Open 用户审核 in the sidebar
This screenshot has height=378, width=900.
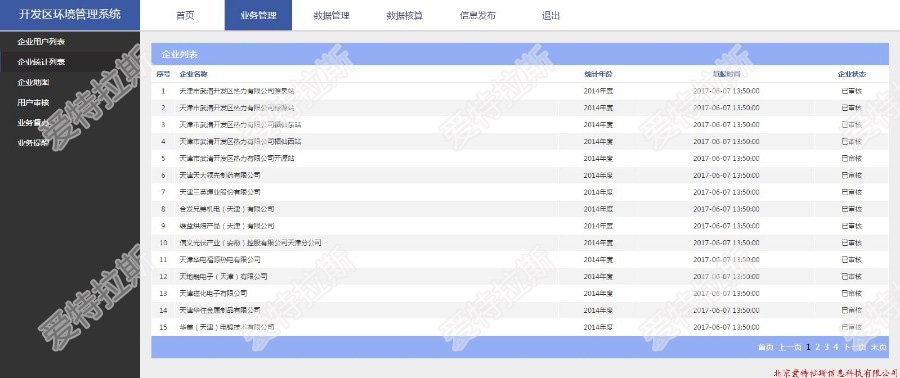tap(33, 102)
